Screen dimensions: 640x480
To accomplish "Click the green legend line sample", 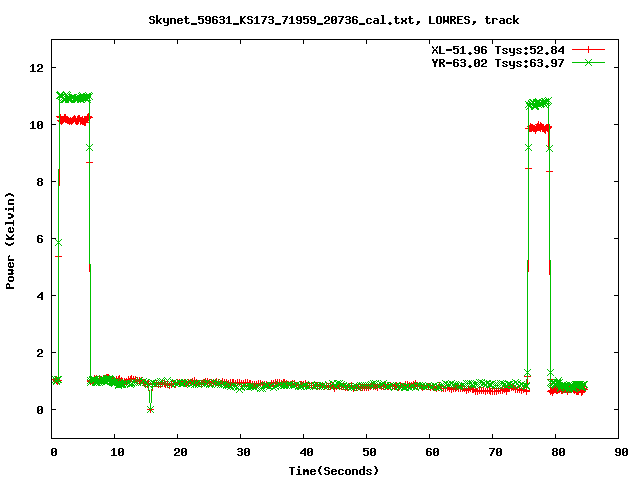I will coord(588,62).
